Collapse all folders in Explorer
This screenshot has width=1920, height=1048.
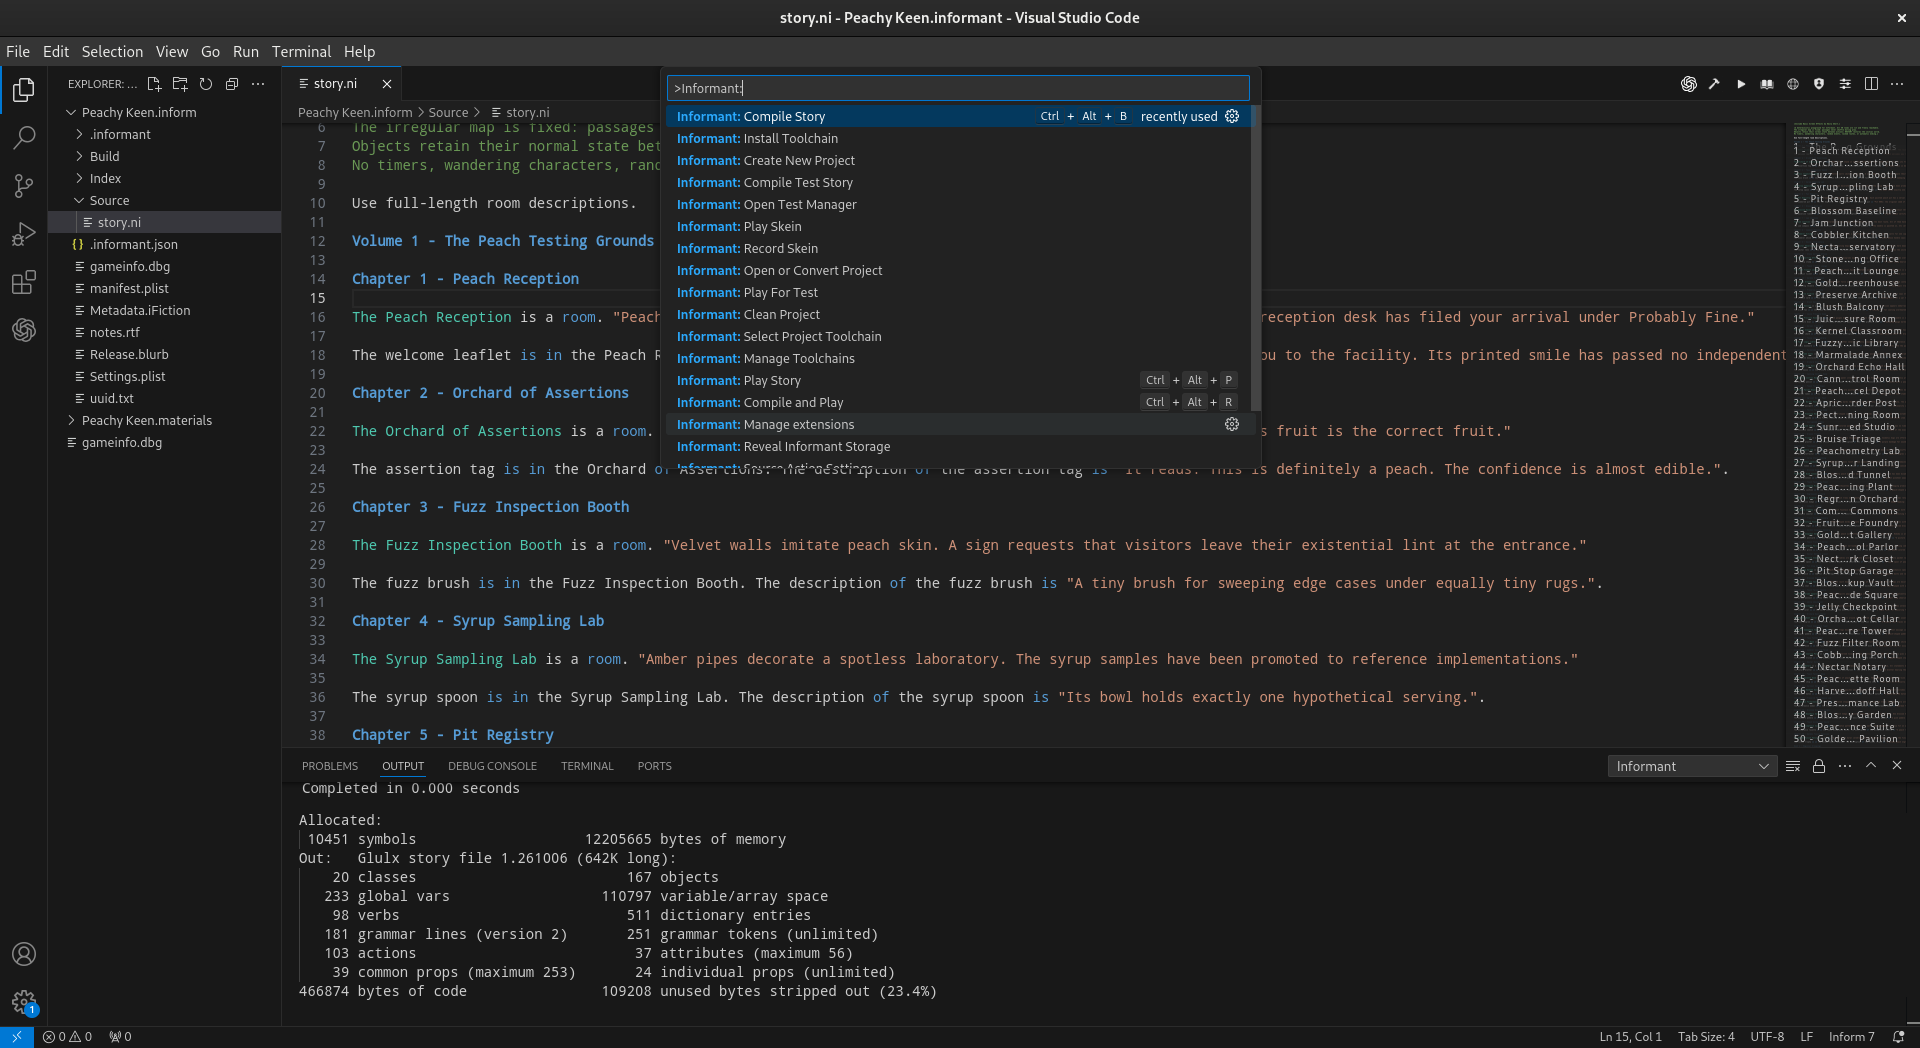(232, 84)
